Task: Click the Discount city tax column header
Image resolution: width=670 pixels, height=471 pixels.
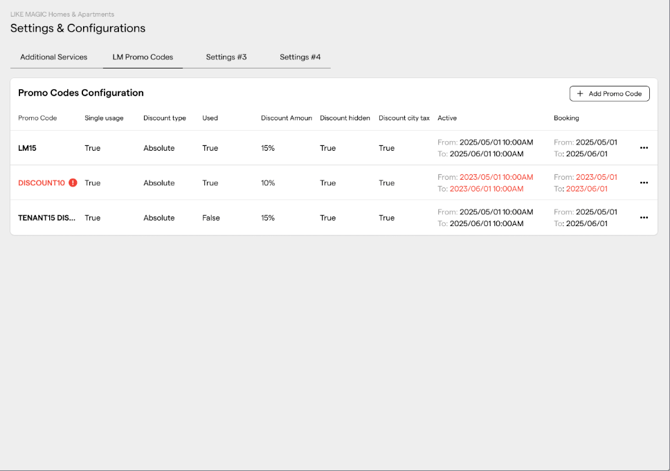Action: point(404,118)
